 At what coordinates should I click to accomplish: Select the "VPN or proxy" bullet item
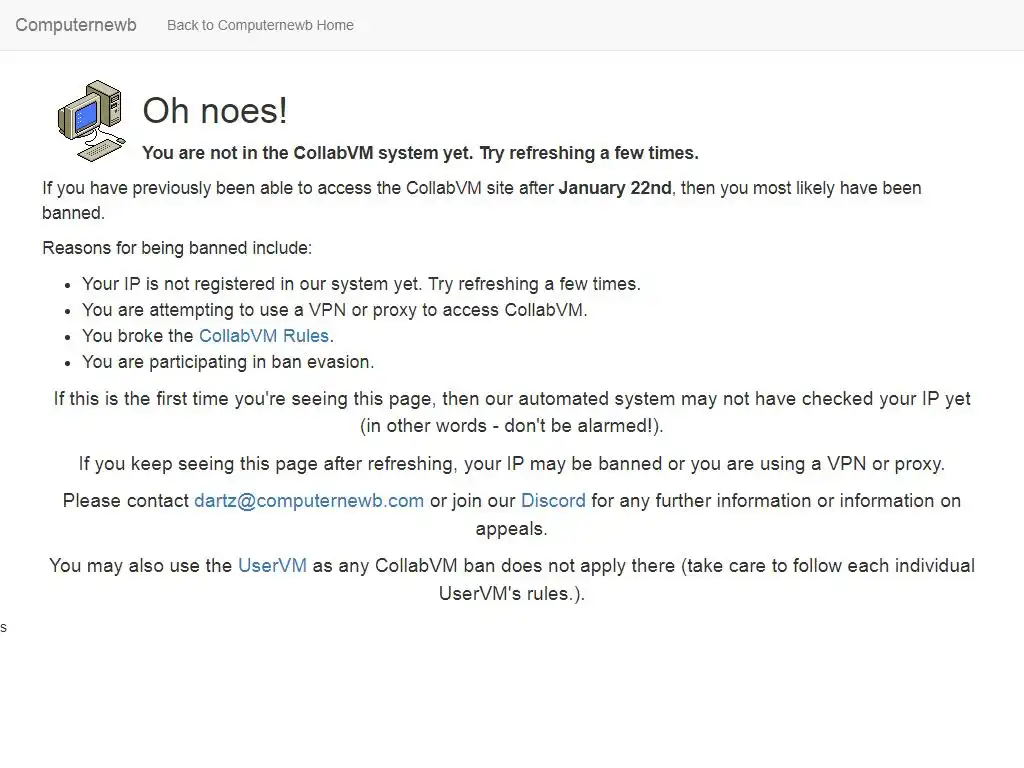tap(335, 310)
